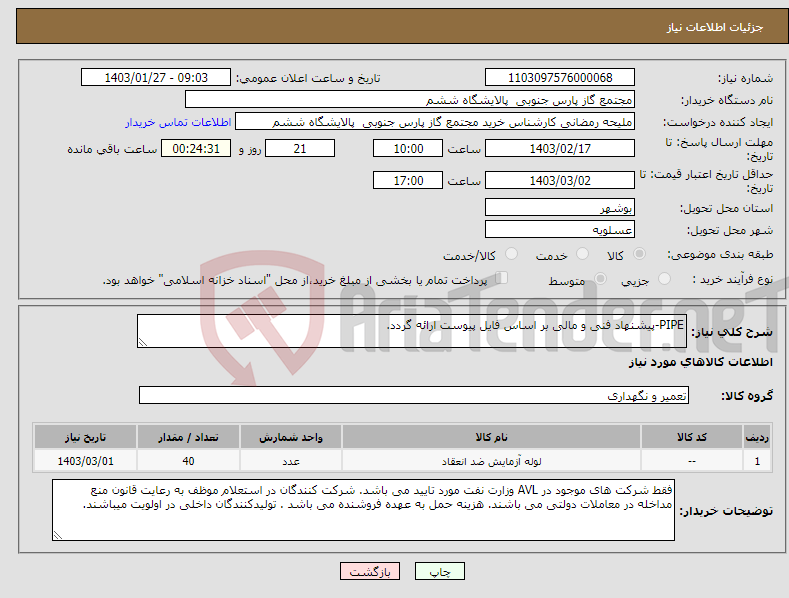789x598 pixels.
Task: Click the price validity date 1403/03/02
Action: (560, 180)
